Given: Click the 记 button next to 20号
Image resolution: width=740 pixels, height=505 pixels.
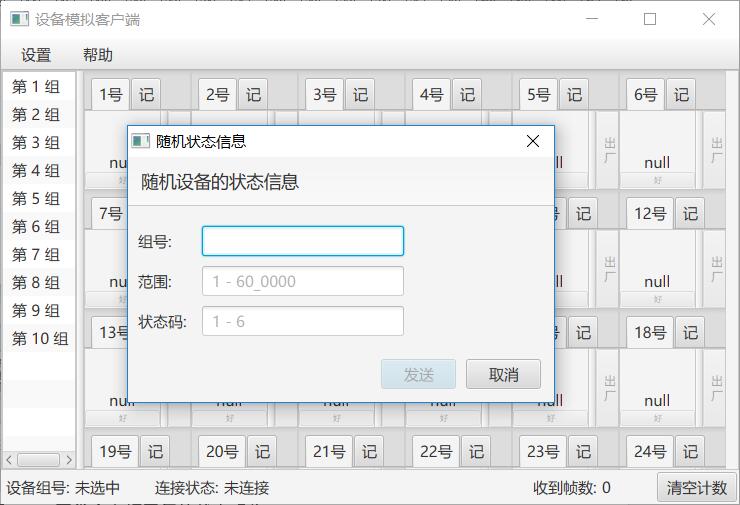Looking at the screenshot, I should click(x=262, y=451).
